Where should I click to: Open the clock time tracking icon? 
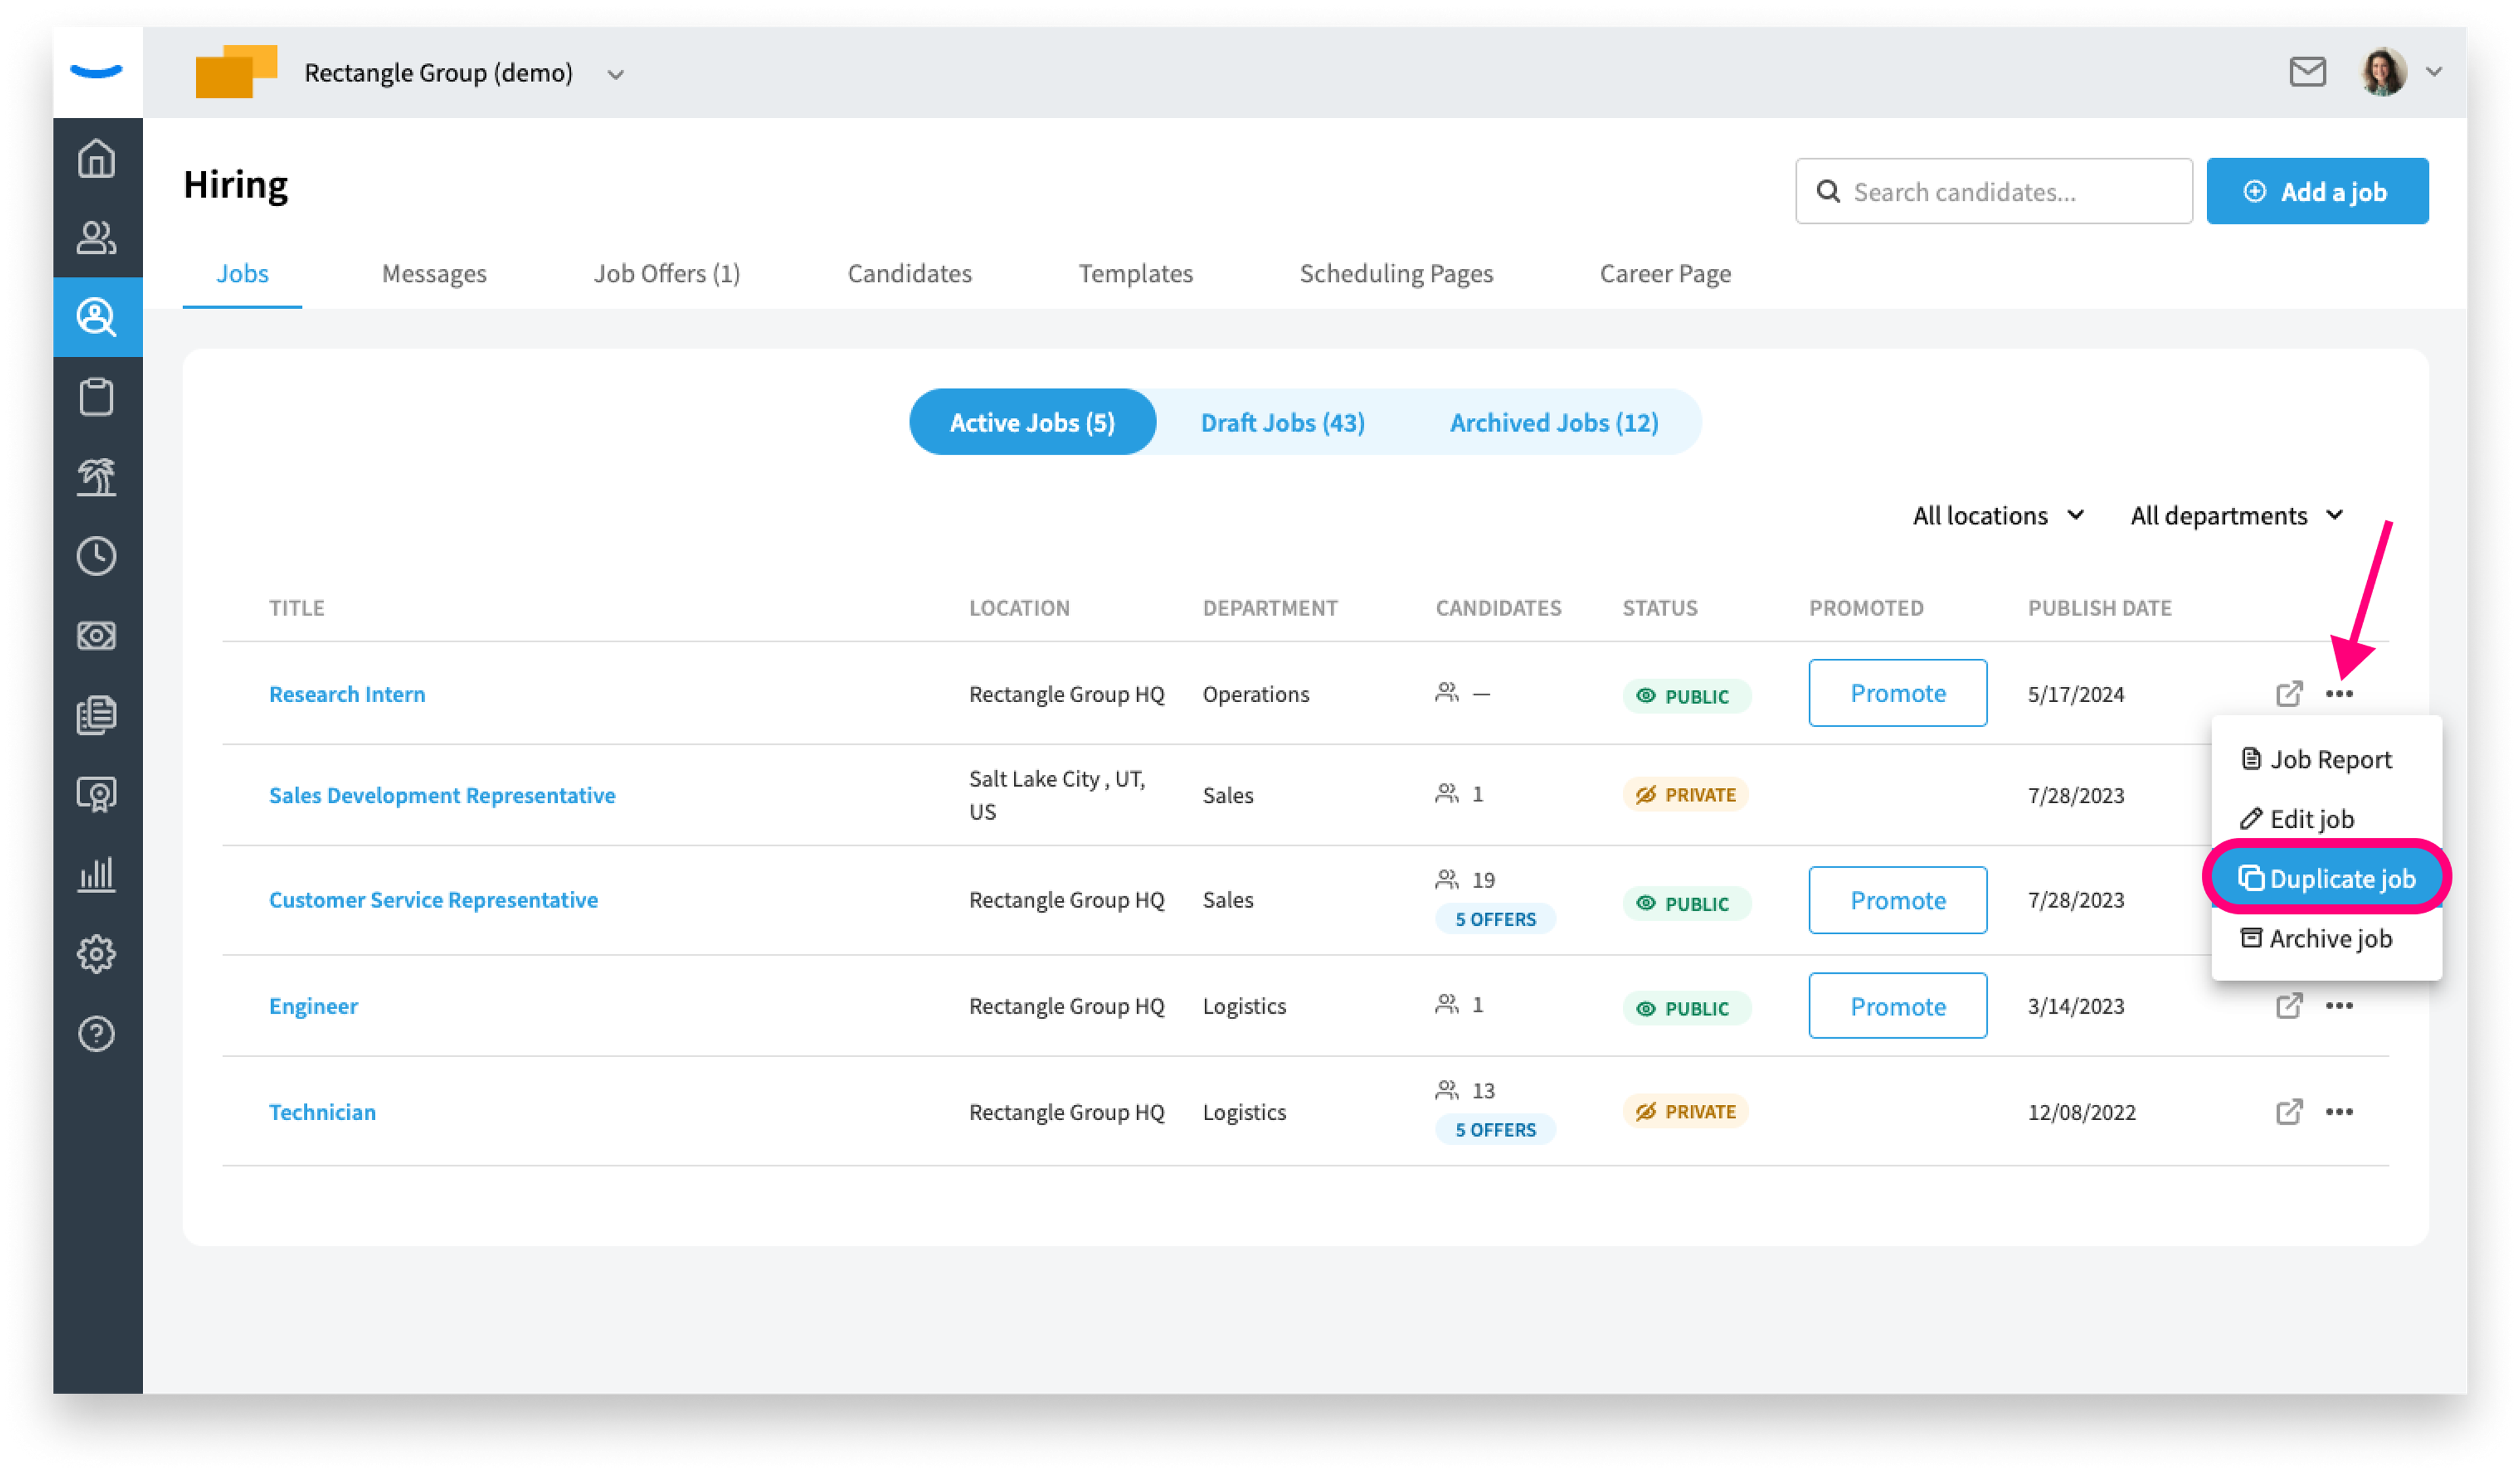[x=97, y=556]
